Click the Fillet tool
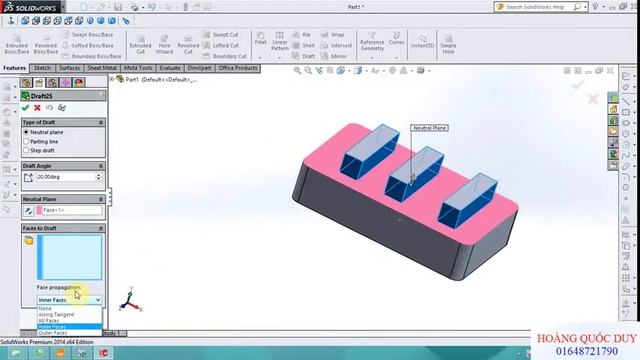Screen dimensions: 640x360 pos(260,38)
